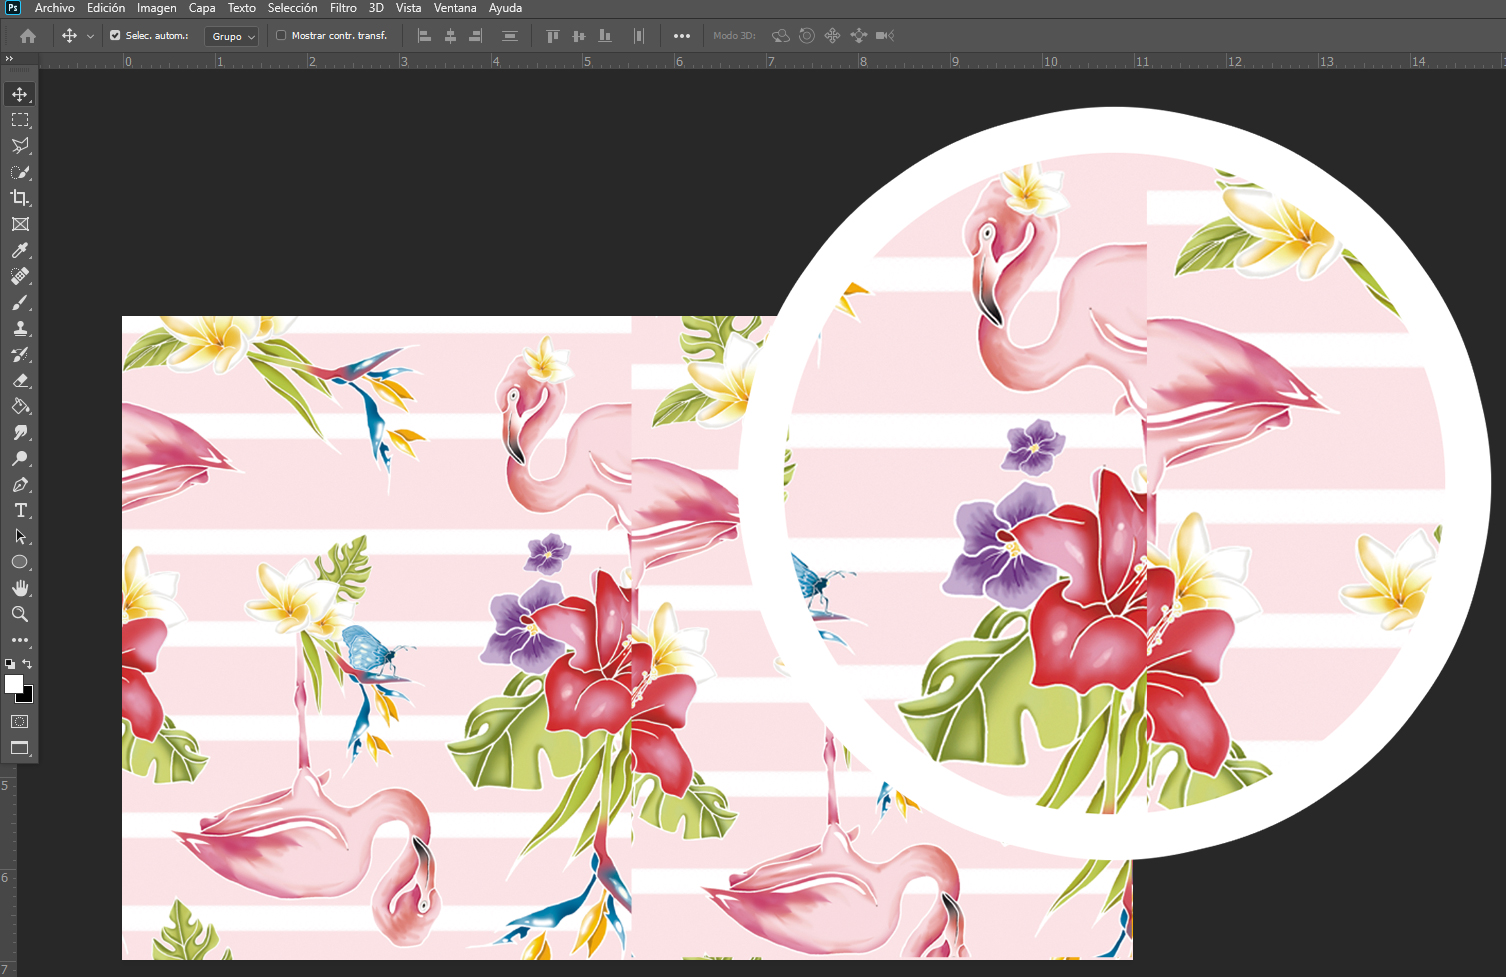This screenshot has height=977, width=1506.
Task: Select the Crop tool
Action: [x=20, y=198]
